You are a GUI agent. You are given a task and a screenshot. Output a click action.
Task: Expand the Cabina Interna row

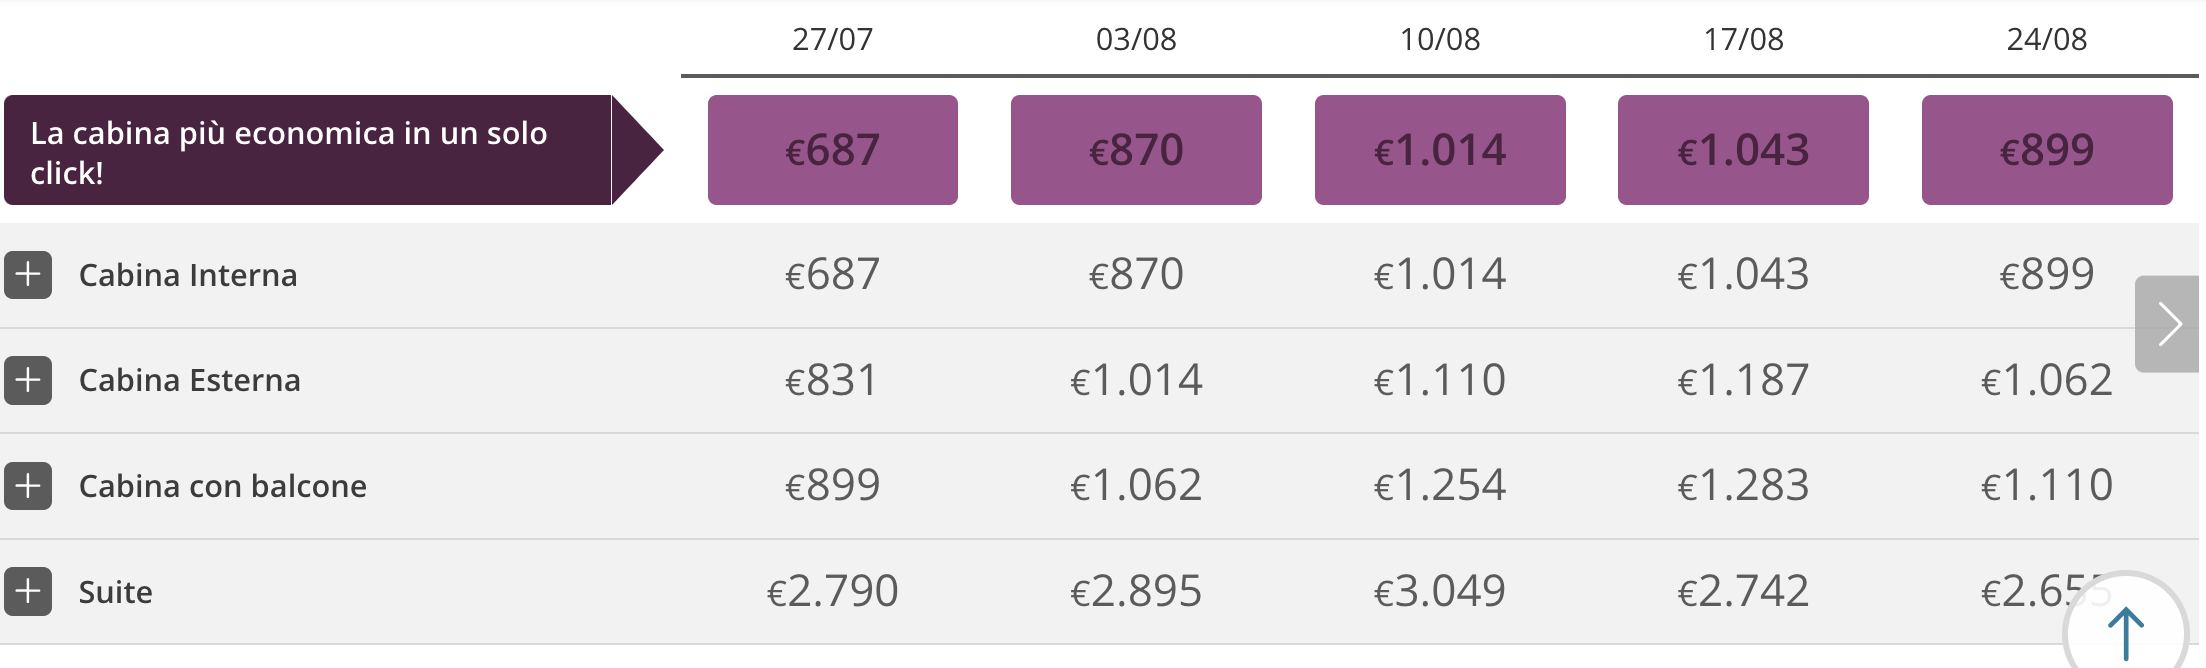tap(28, 275)
